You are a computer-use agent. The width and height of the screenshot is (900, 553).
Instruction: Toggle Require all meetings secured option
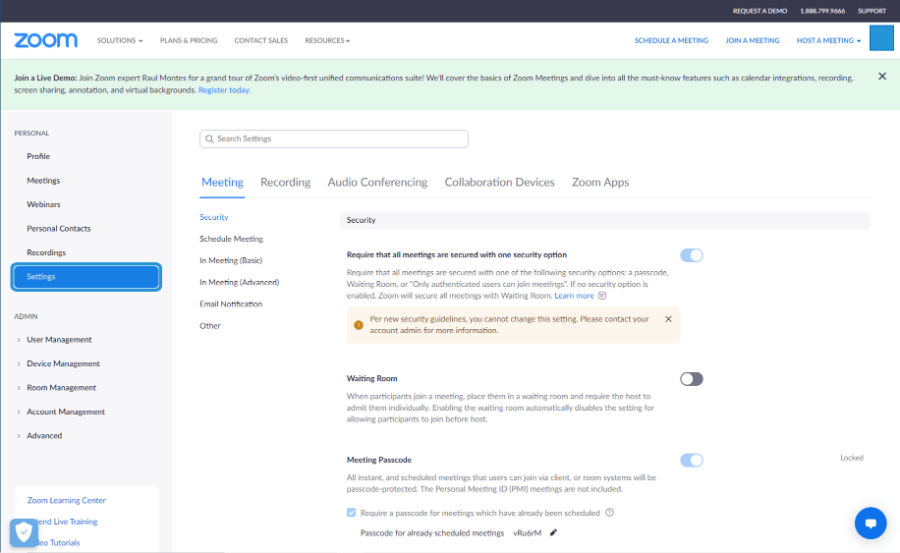(692, 255)
